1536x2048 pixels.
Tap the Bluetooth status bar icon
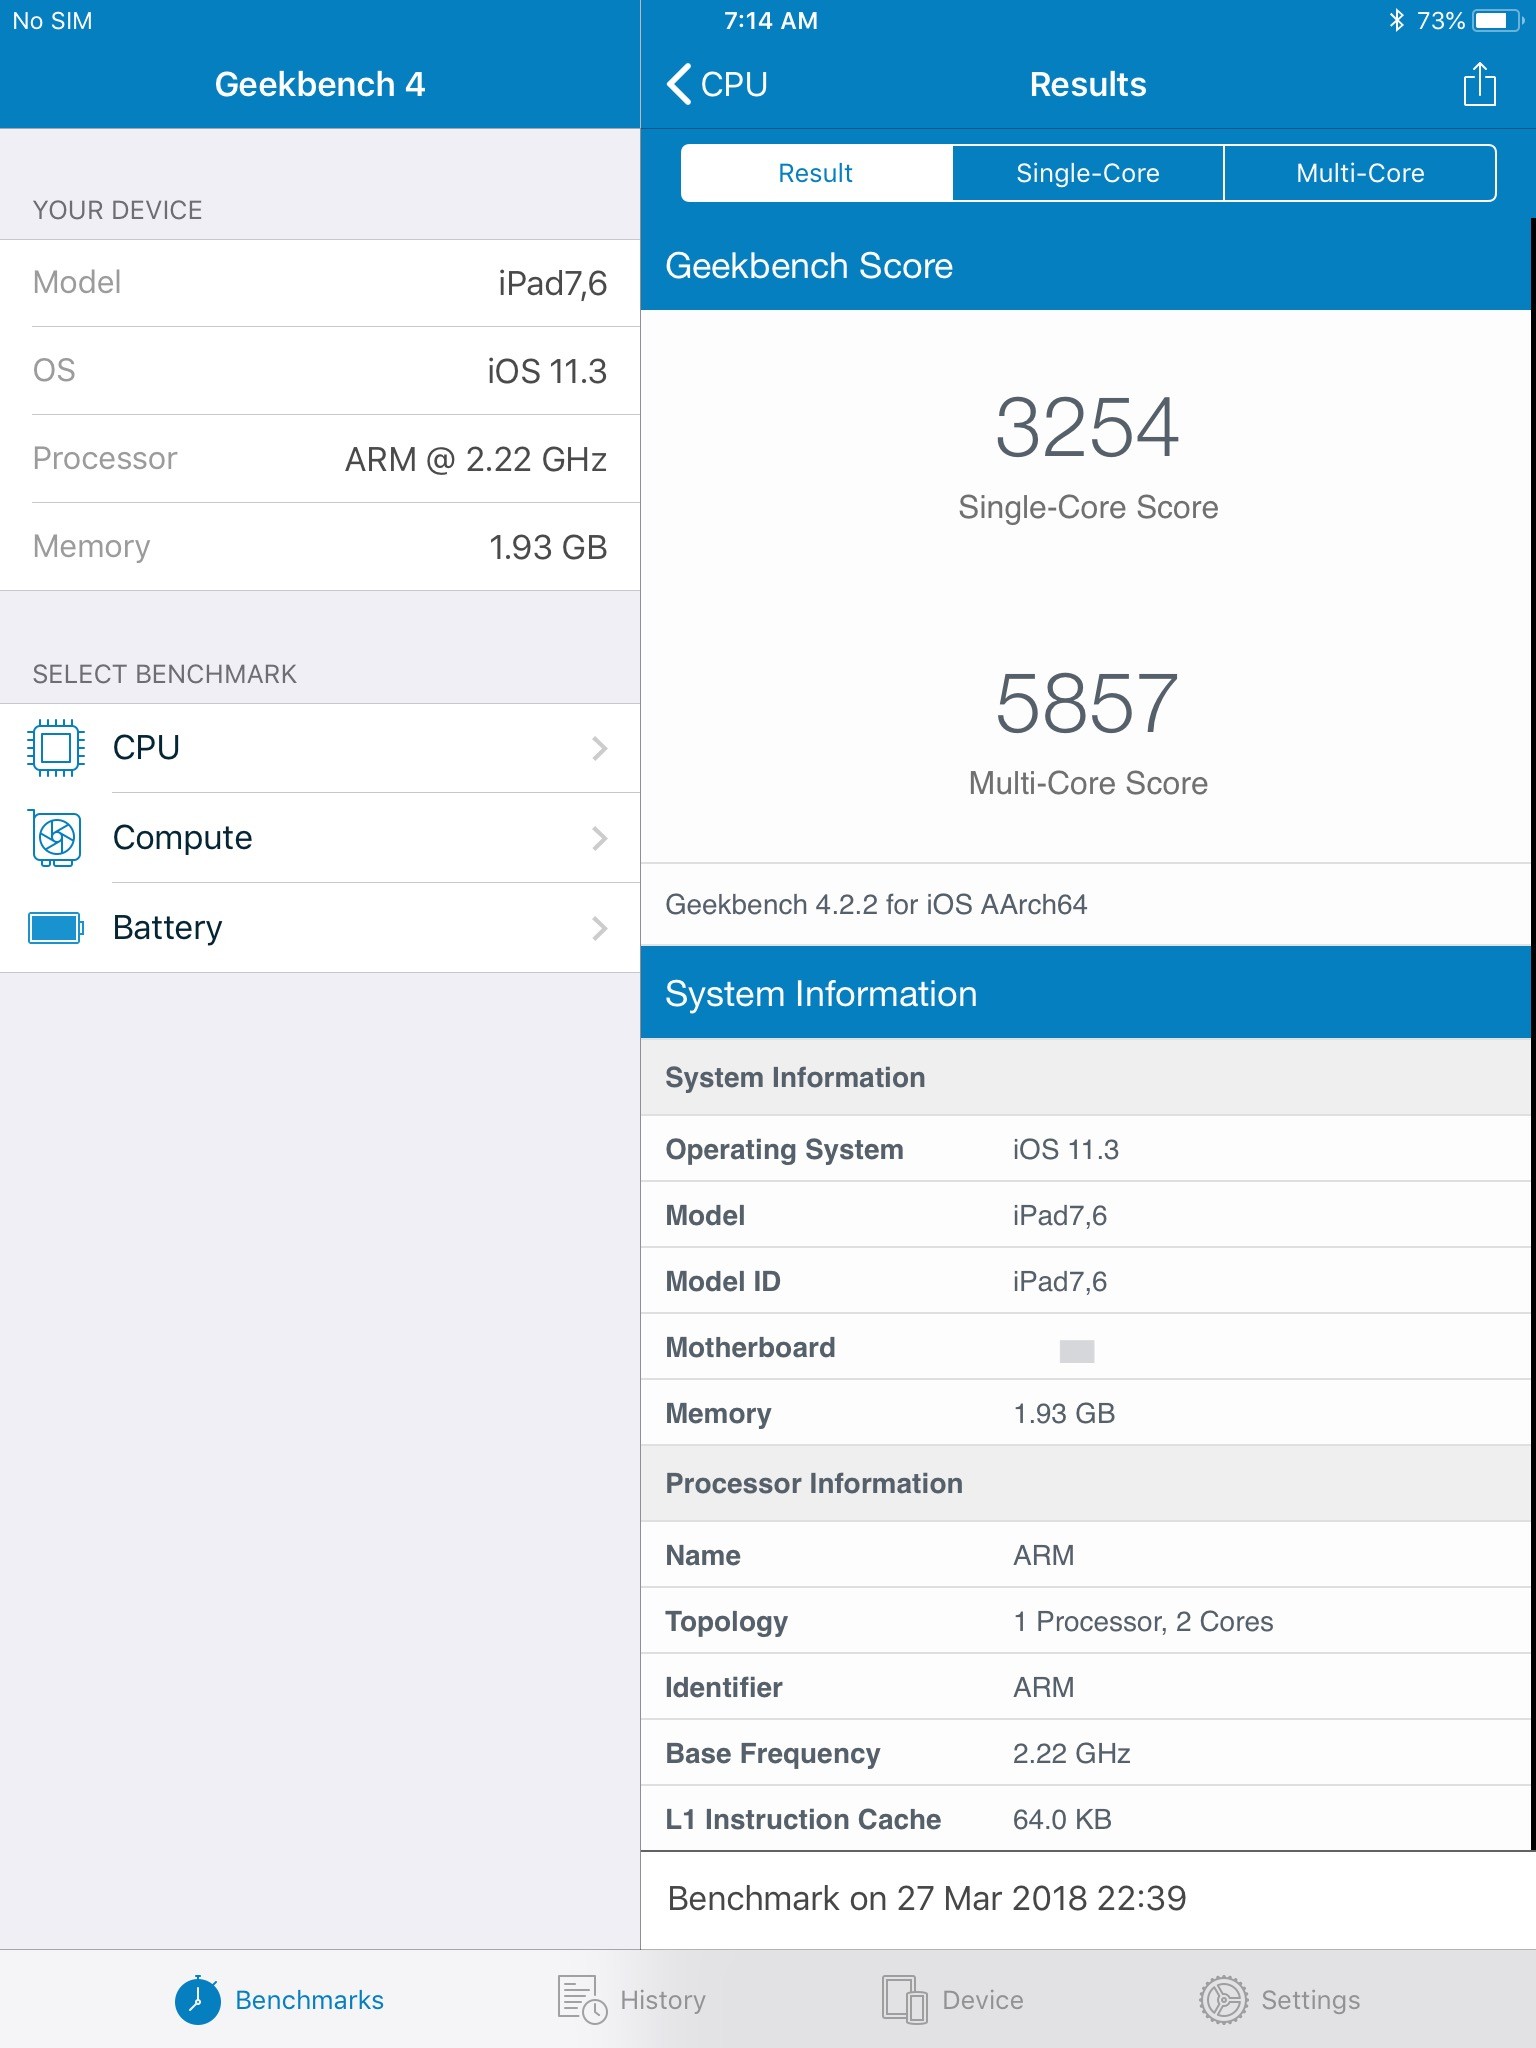pyautogui.click(x=1396, y=20)
